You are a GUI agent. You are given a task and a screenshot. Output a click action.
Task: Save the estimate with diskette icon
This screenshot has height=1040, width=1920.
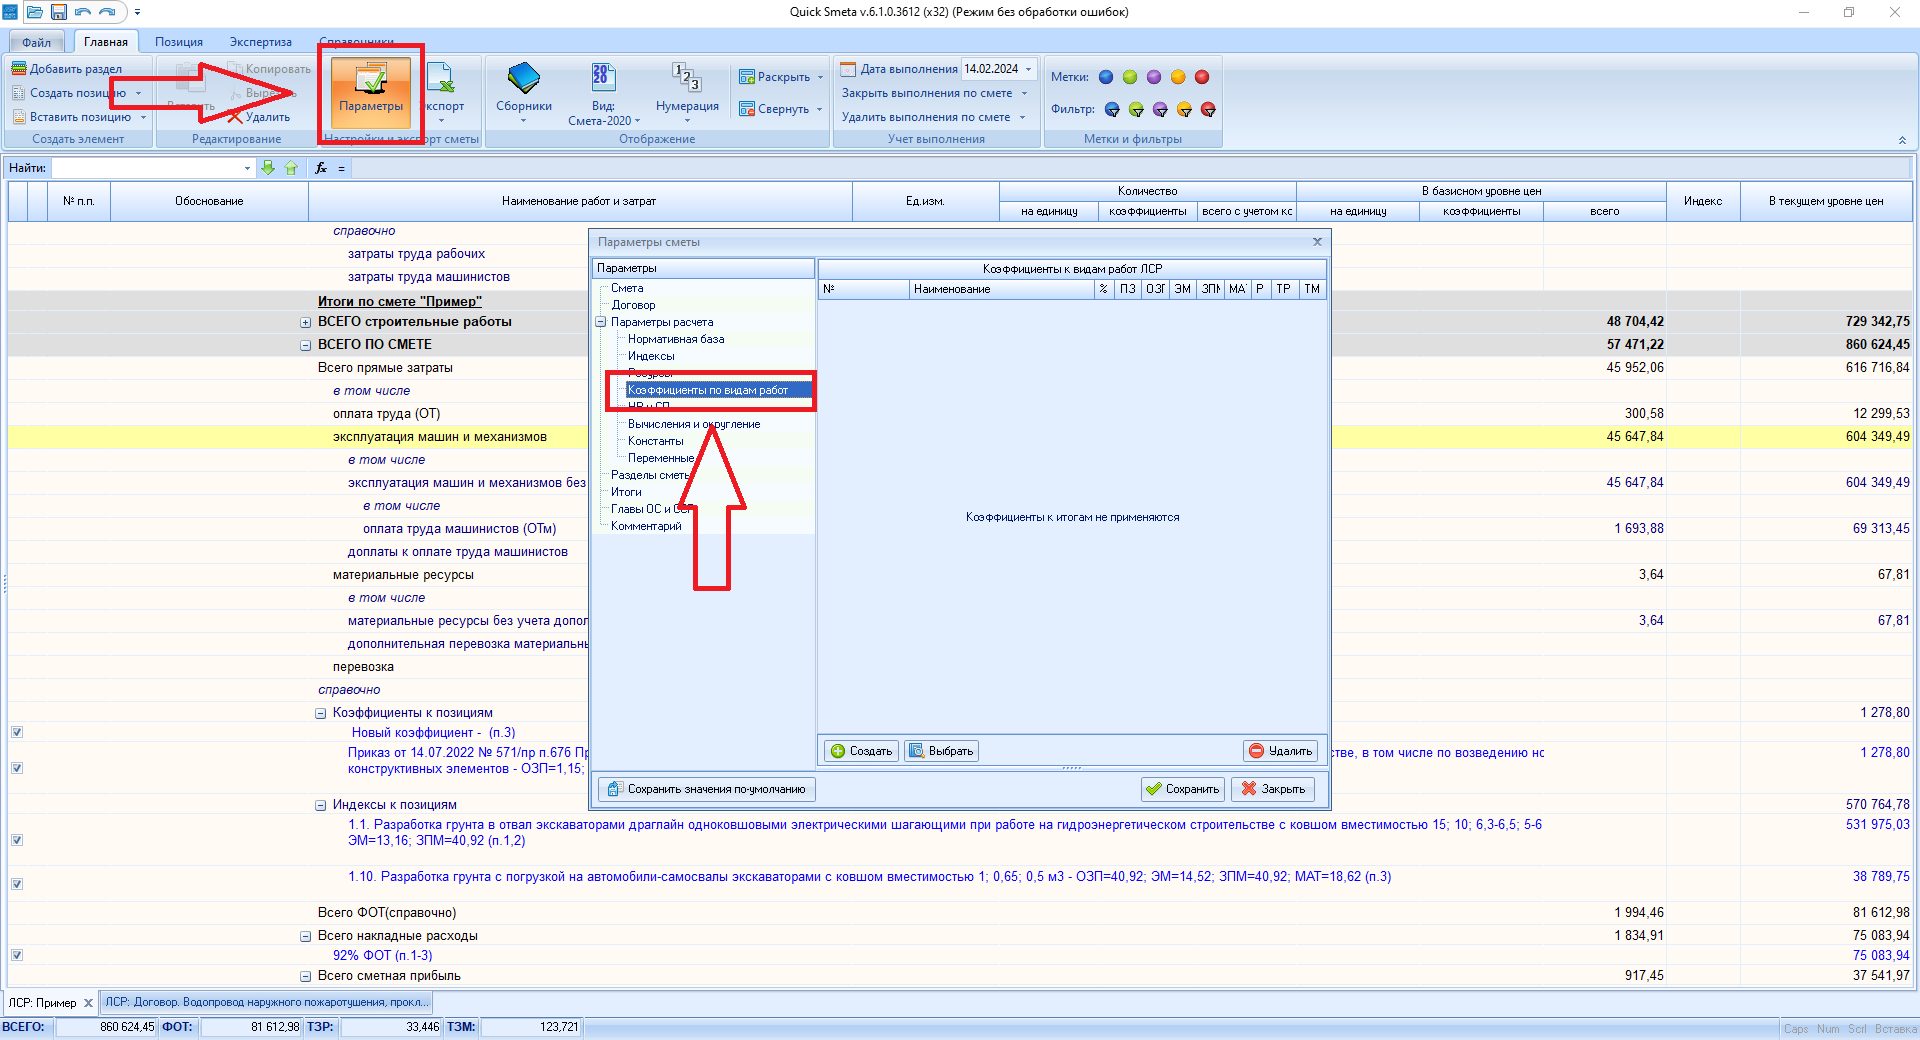click(x=59, y=12)
